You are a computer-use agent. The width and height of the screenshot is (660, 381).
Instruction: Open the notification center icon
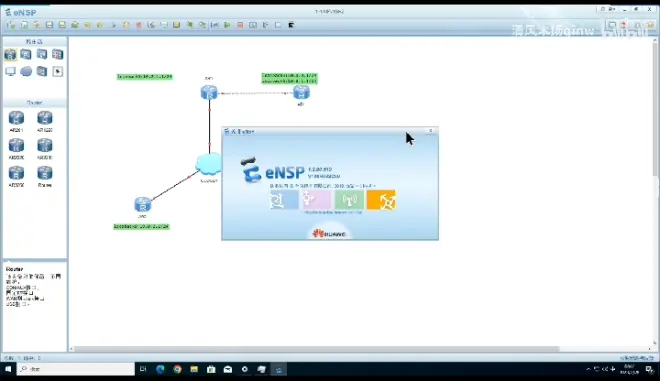[650, 370]
